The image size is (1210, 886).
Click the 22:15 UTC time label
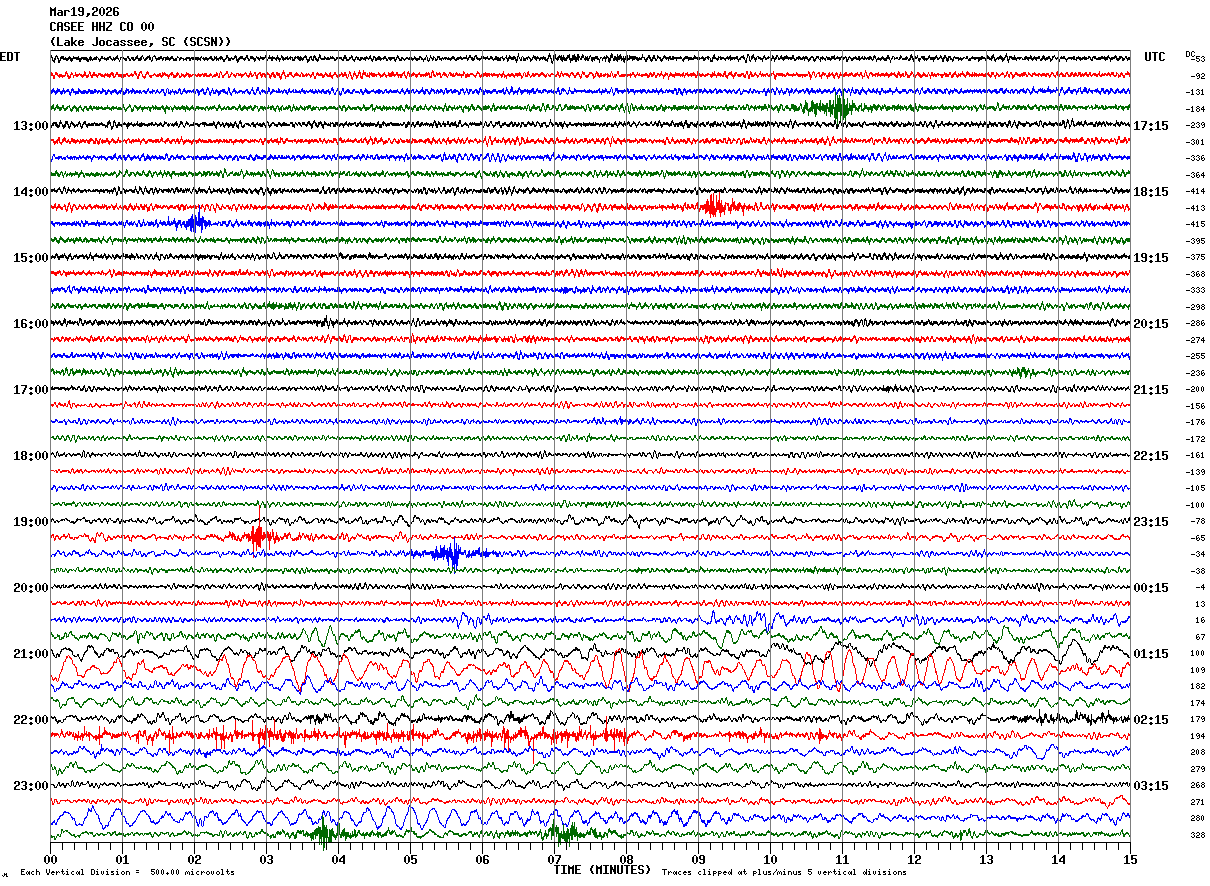(1151, 456)
